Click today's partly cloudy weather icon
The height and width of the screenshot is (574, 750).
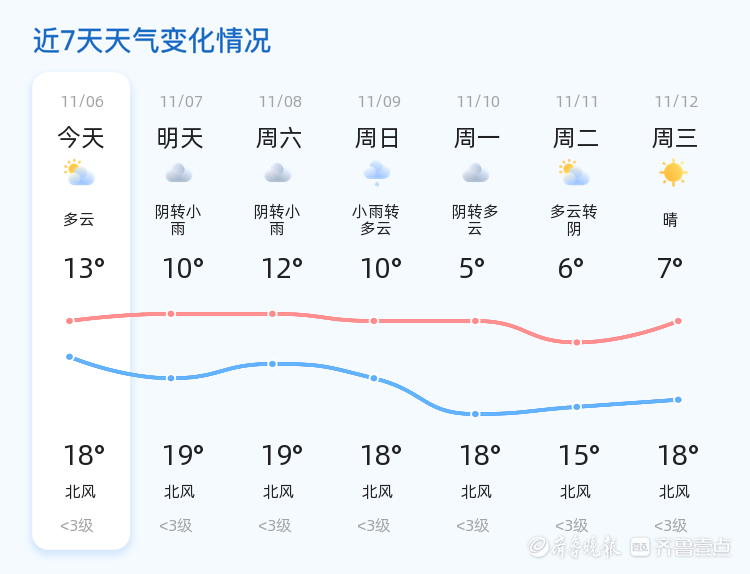point(79,173)
